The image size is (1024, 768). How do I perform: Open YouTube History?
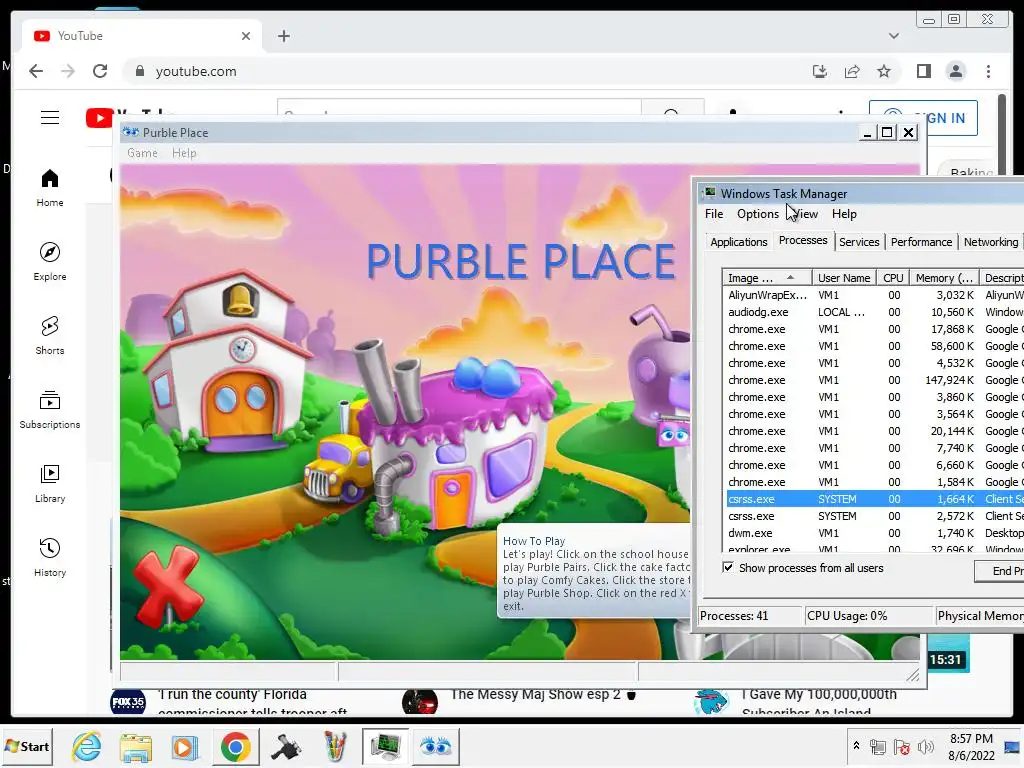point(50,557)
